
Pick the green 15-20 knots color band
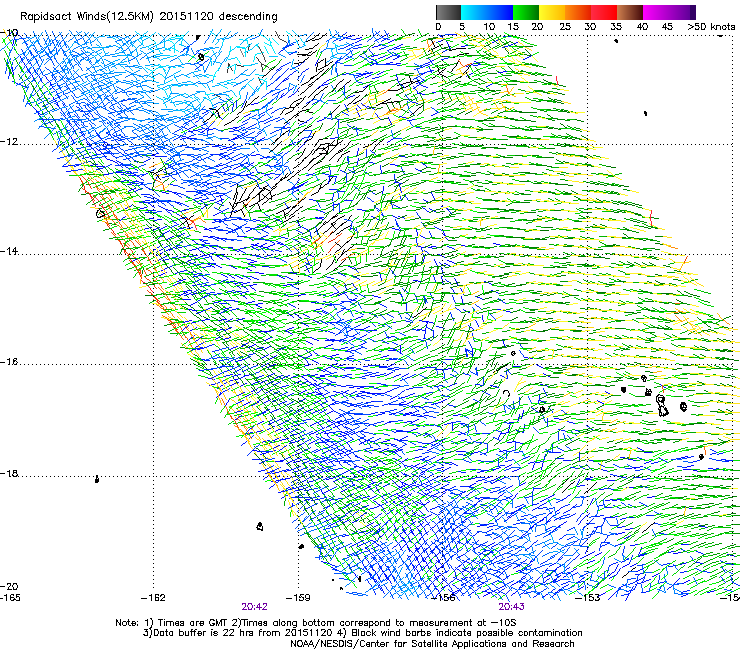[526, 12]
